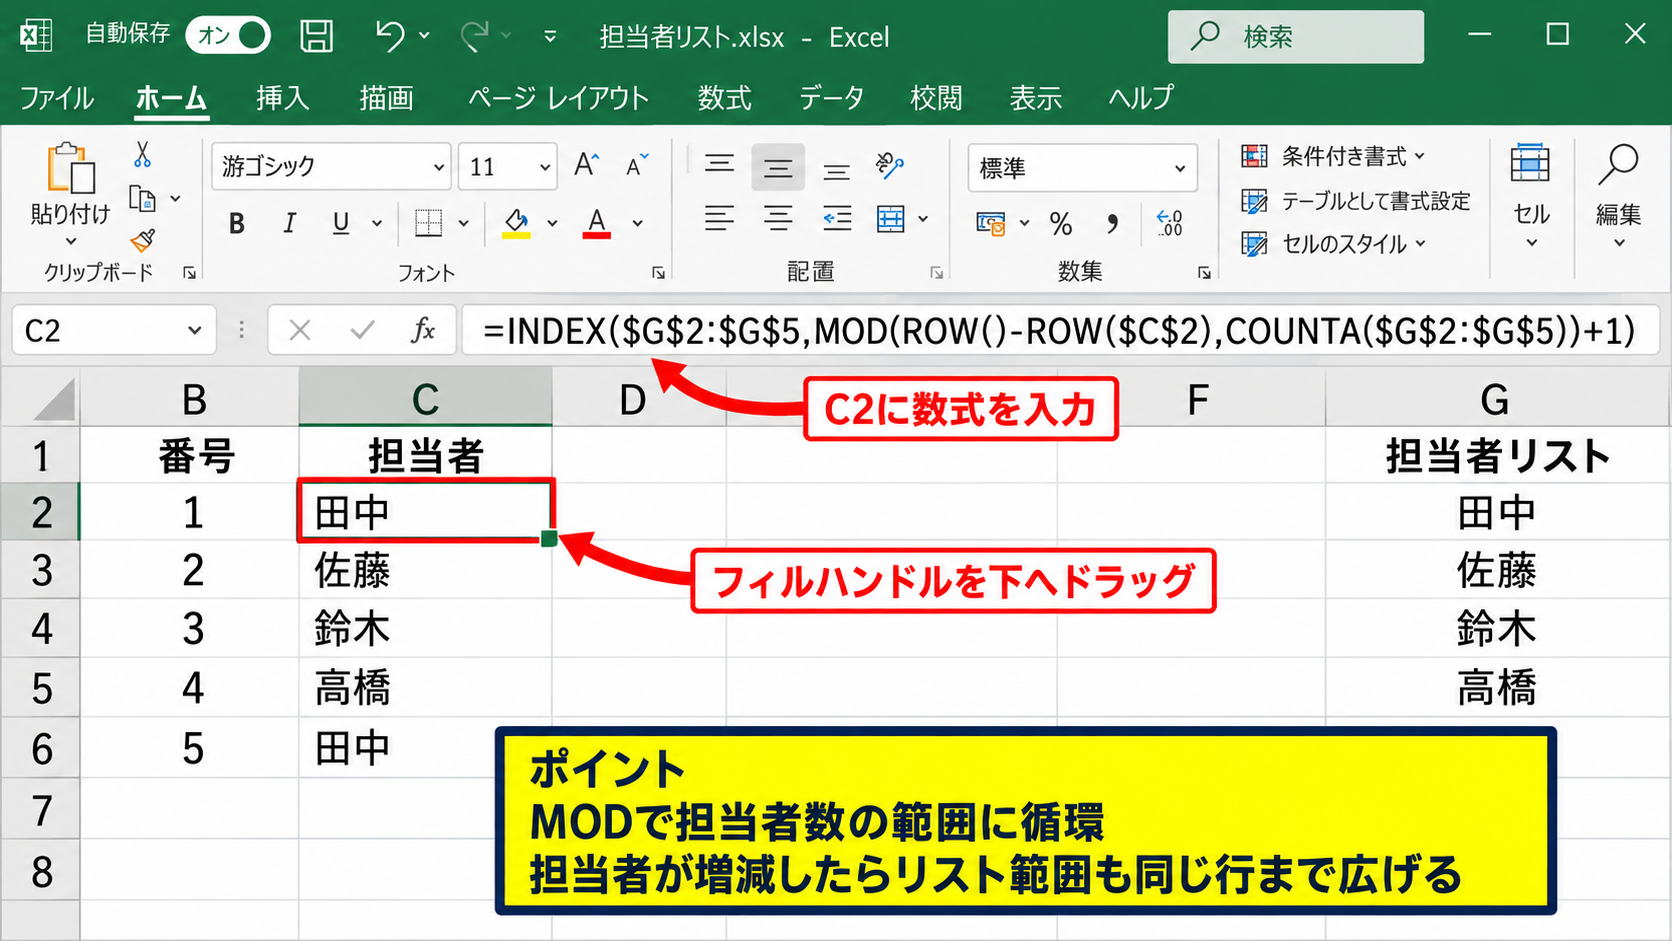Viewport: 1672px width, 941px height.
Task: Click the Save floppy disk icon
Action: tap(317, 36)
